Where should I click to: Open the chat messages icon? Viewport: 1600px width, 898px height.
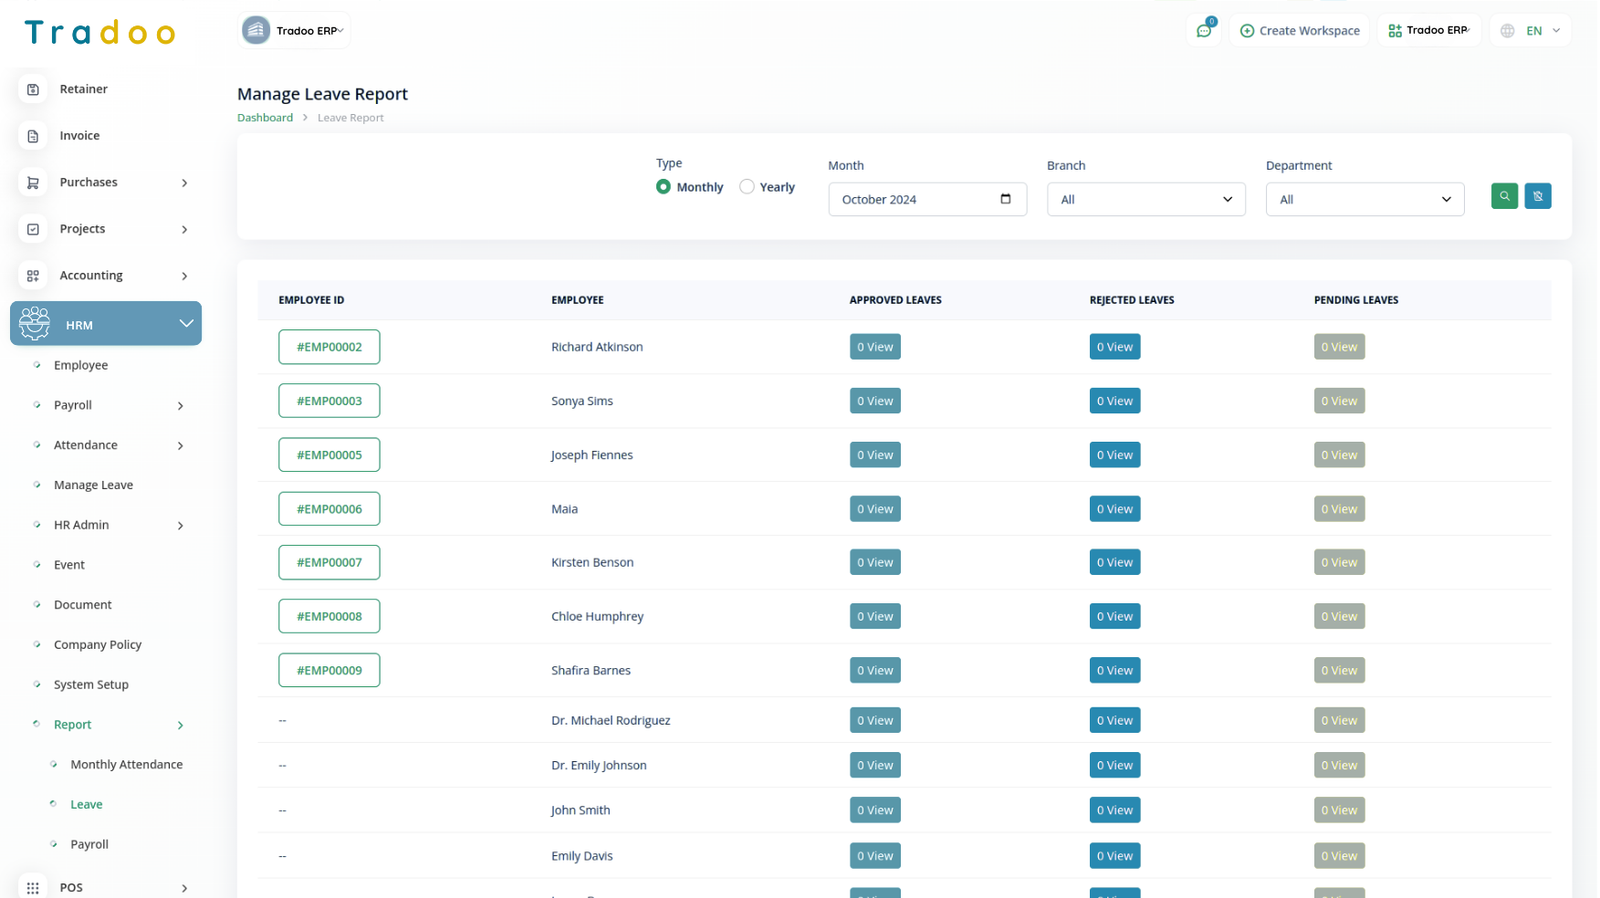pos(1204,31)
